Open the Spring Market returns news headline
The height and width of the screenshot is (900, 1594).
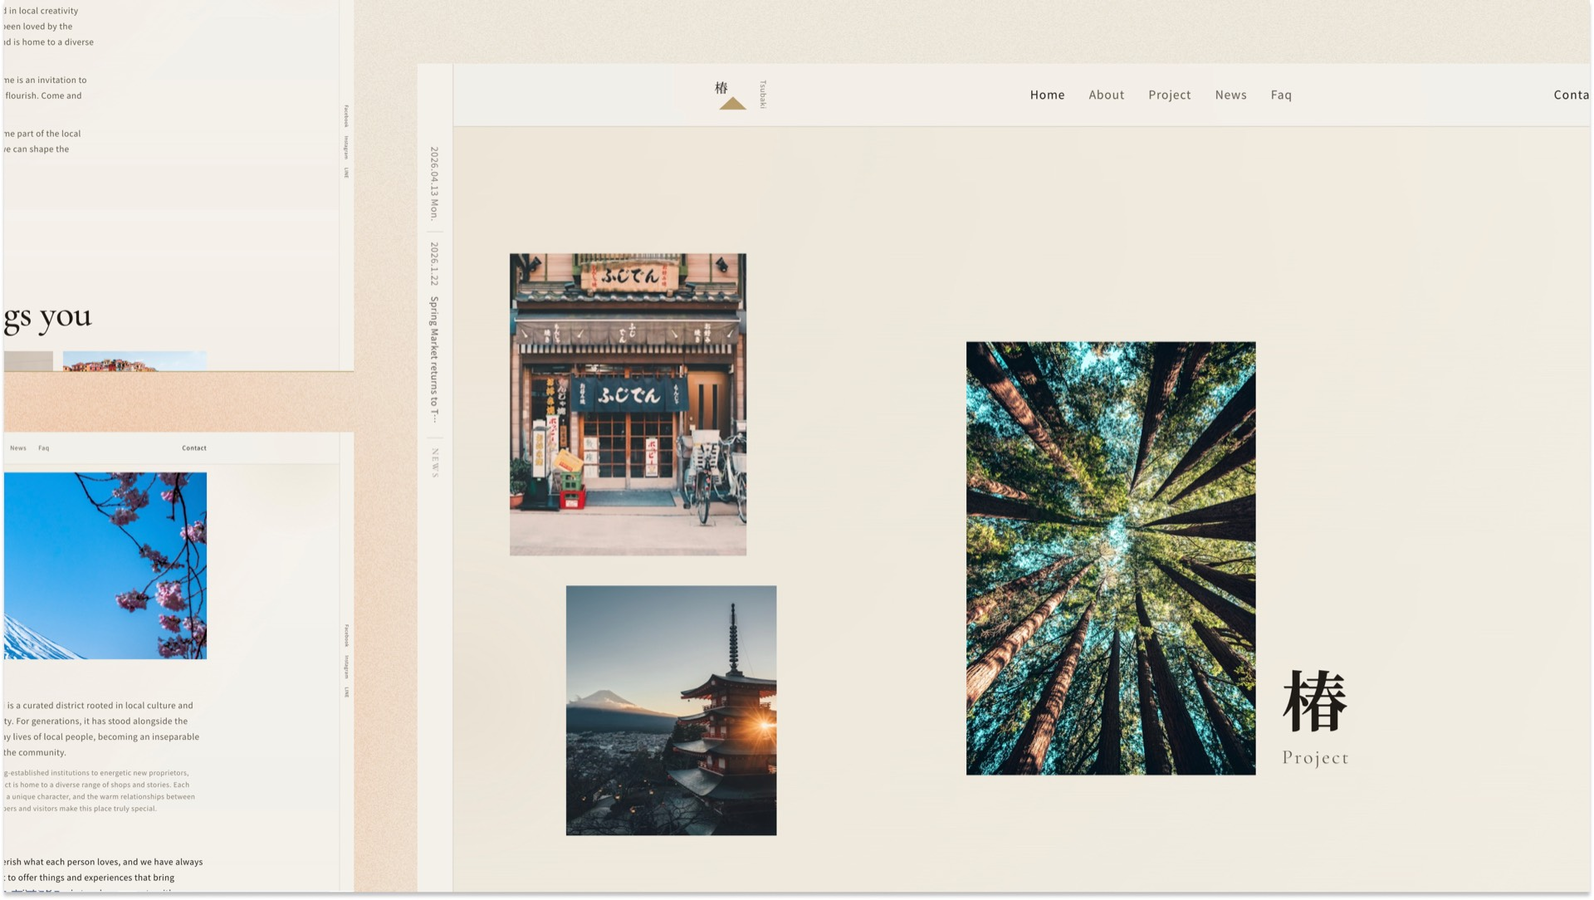coord(434,359)
